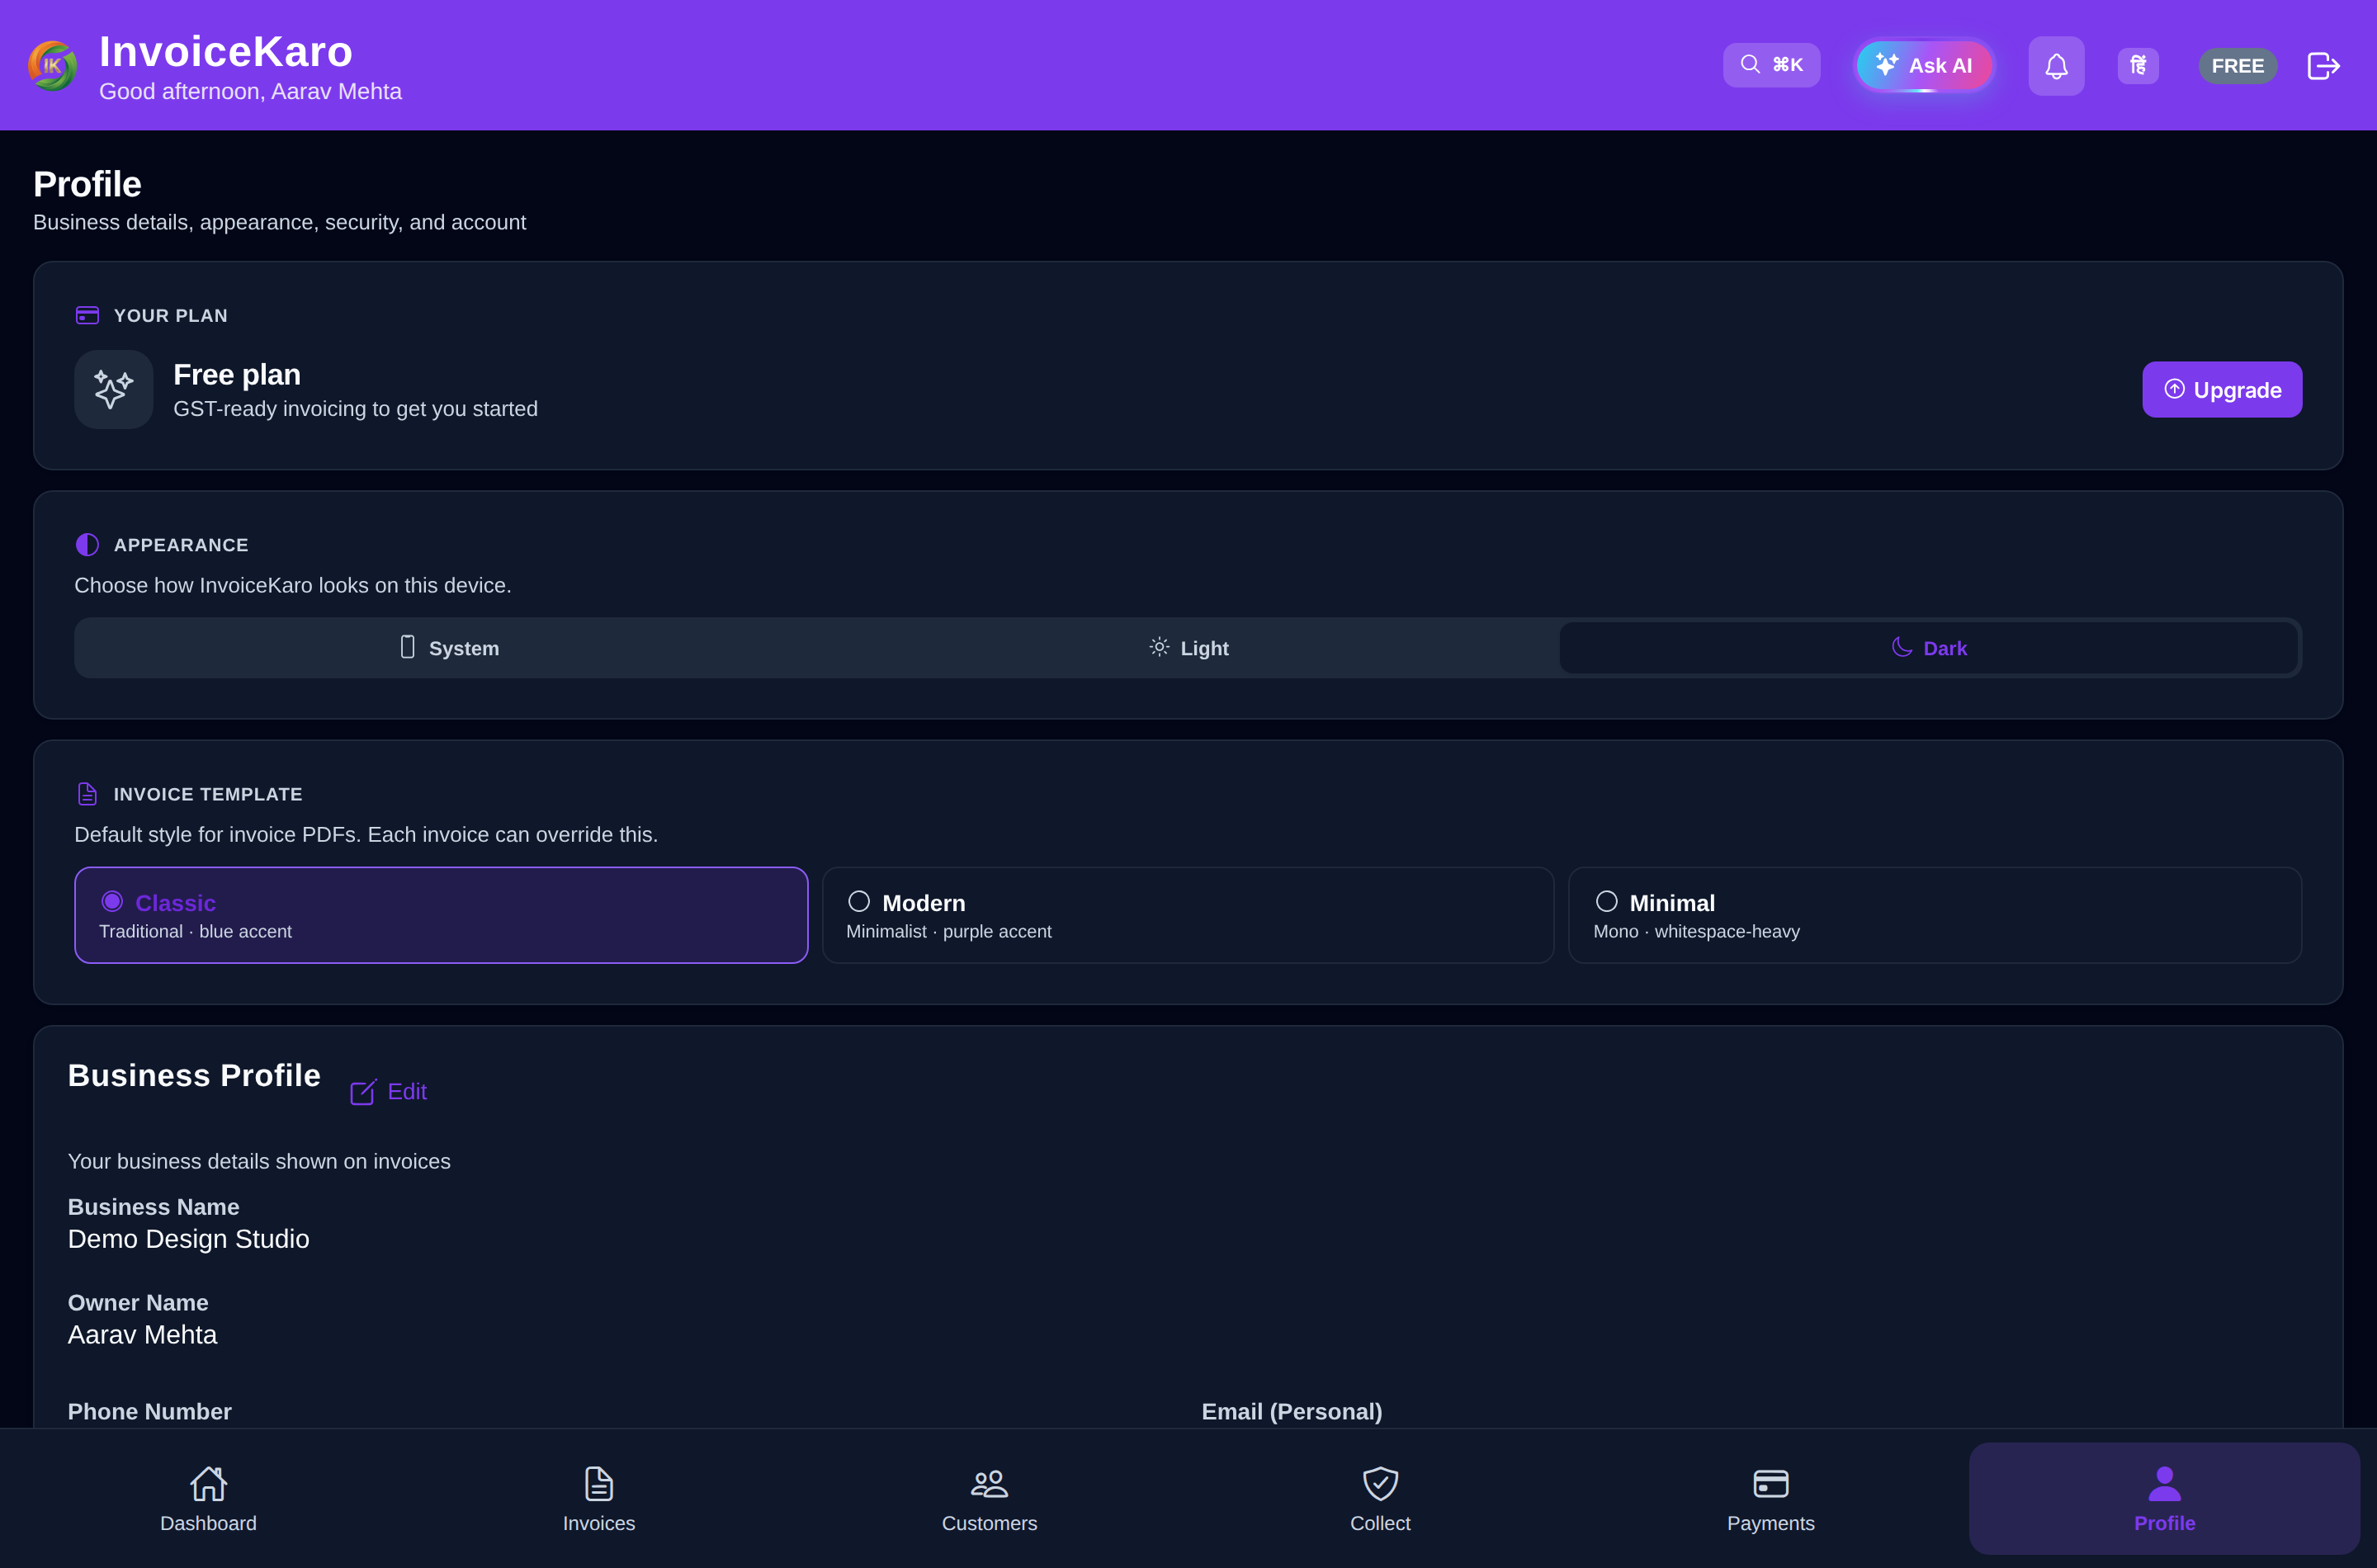The image size is (2377, 1568).
Task: Click the 'Aarav Mehta' owner name value
Action: click(142, 1335)
